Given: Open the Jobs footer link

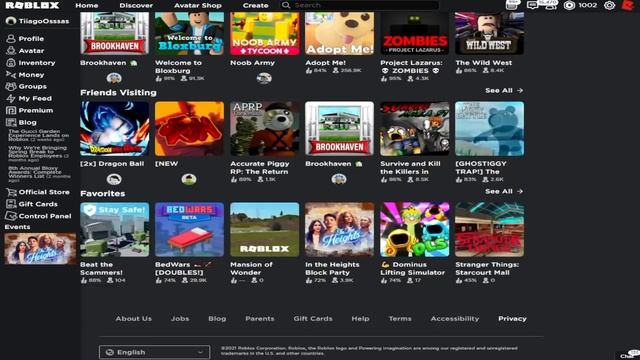Looking at the screenshot, I should [180, 318].
